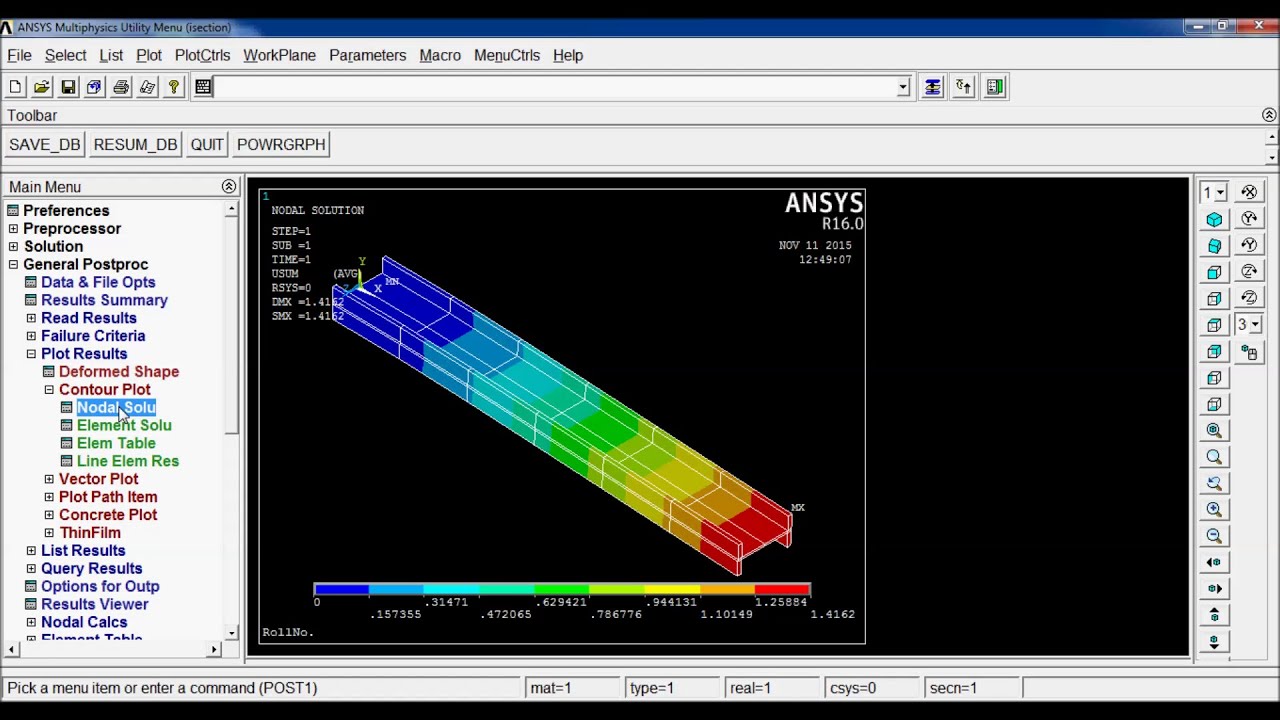Open the command input history dropdown
1280x720 pixels.
[x=903, y=87]
